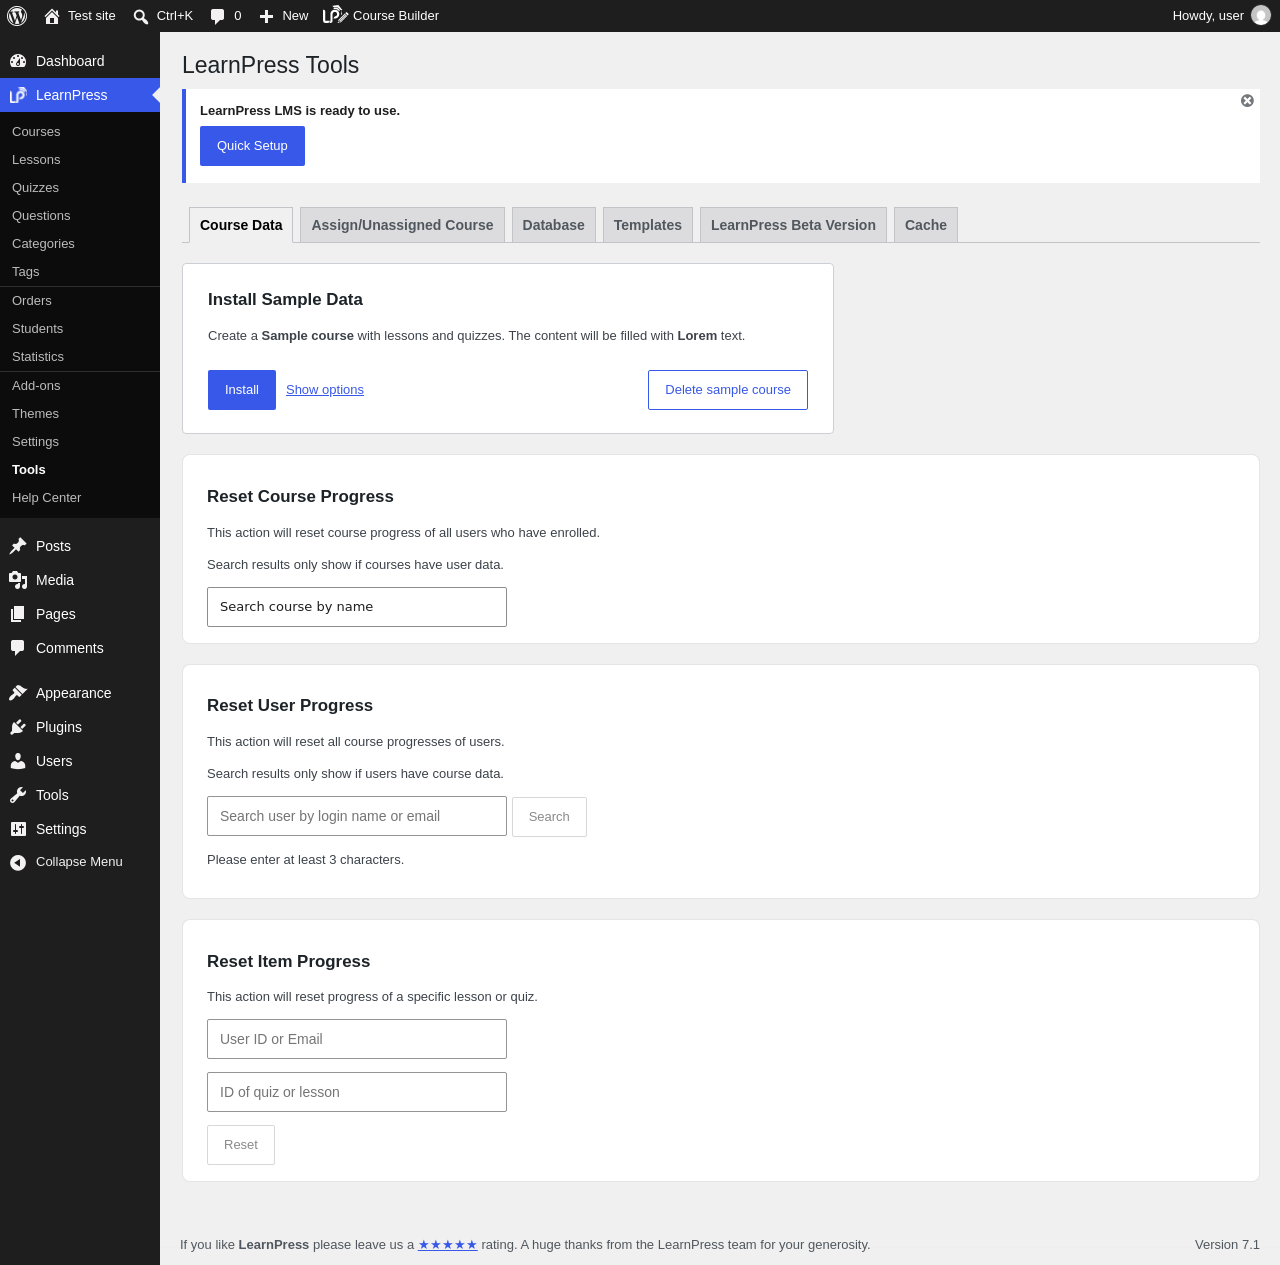Select LearnPress Tools submenu item
1280x1265 pixels.
(80, 470)
